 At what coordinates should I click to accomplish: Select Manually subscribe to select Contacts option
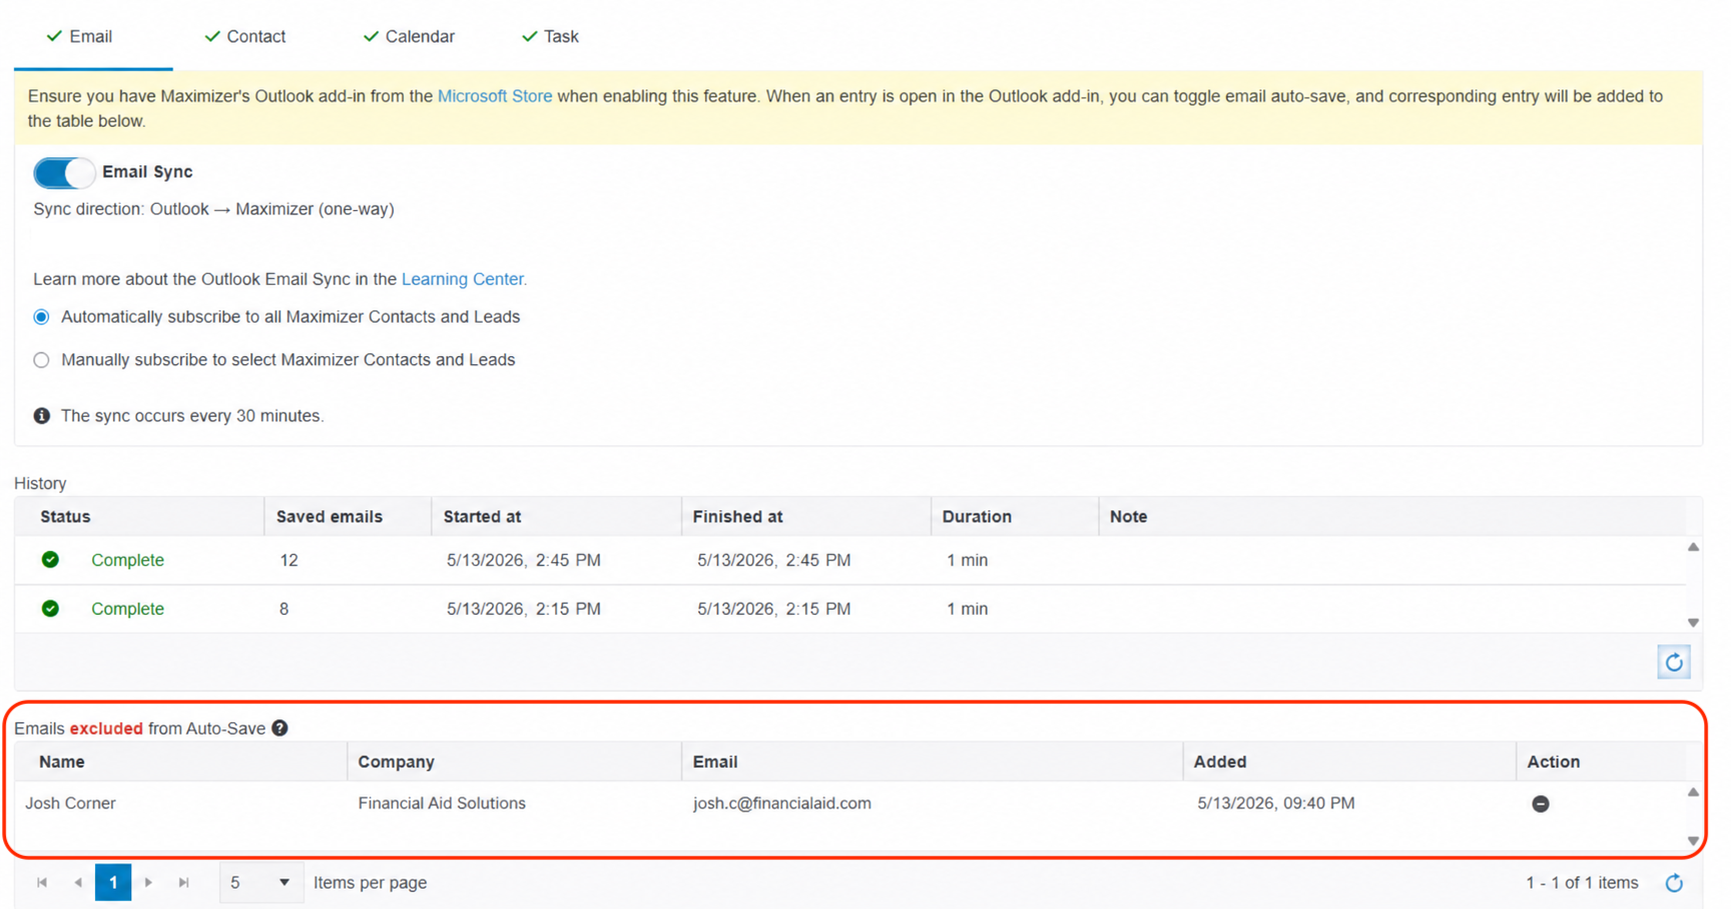click(41, 360)
